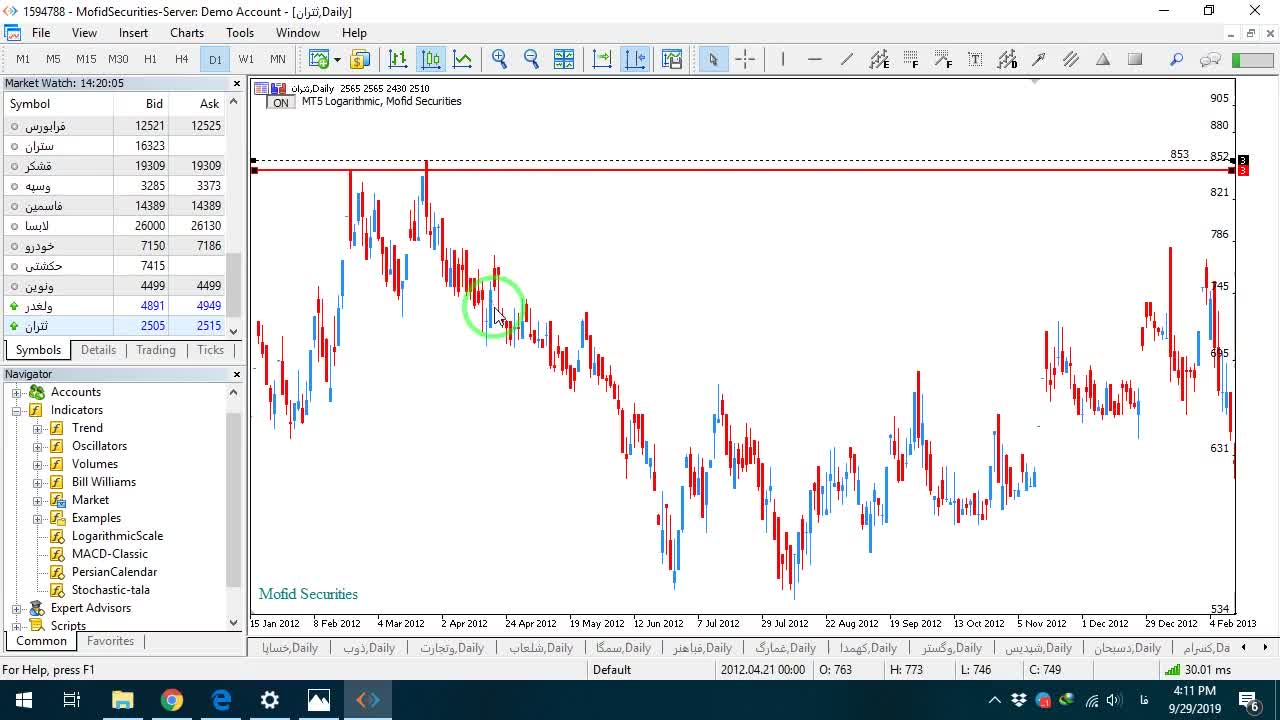Select the ولغدر row in Market Watch
1280x720 pixels.
point(115,306)
